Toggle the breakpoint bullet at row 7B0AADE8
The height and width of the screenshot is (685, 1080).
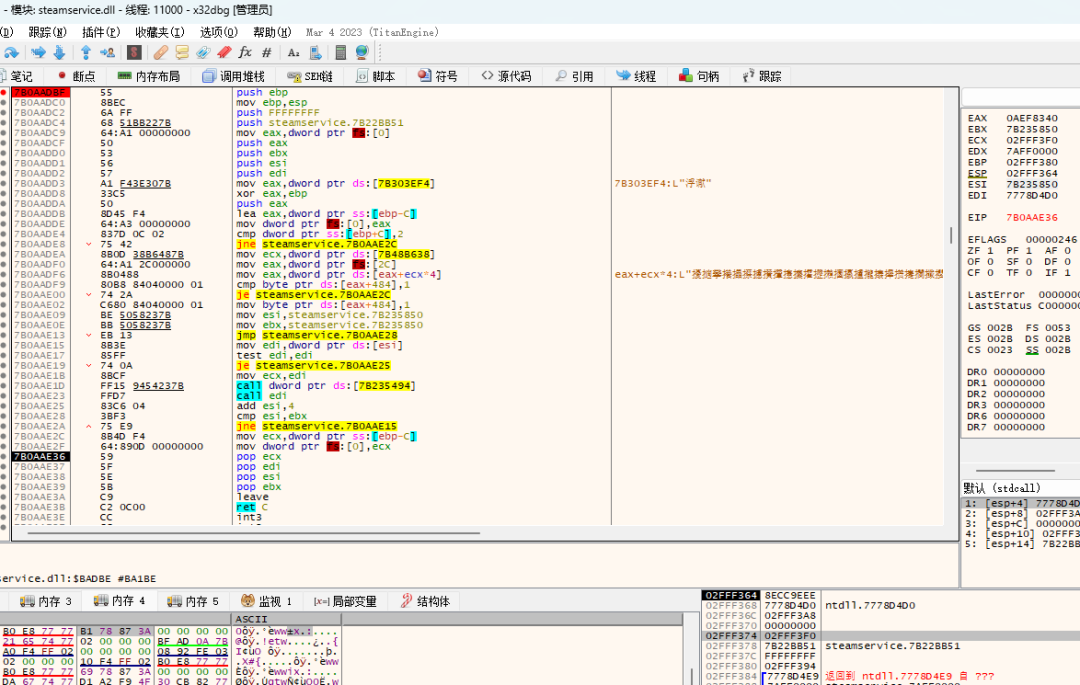3,244
